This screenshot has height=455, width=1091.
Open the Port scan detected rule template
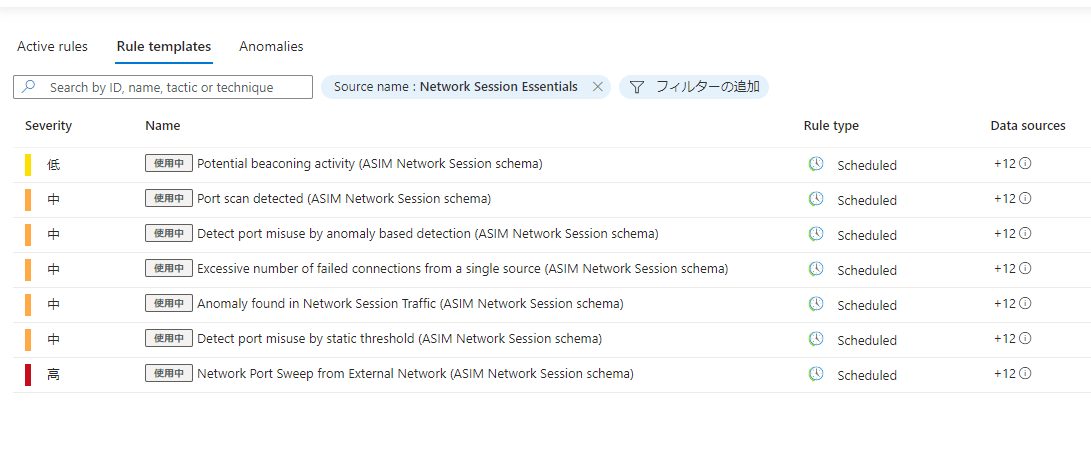[343, 199]
